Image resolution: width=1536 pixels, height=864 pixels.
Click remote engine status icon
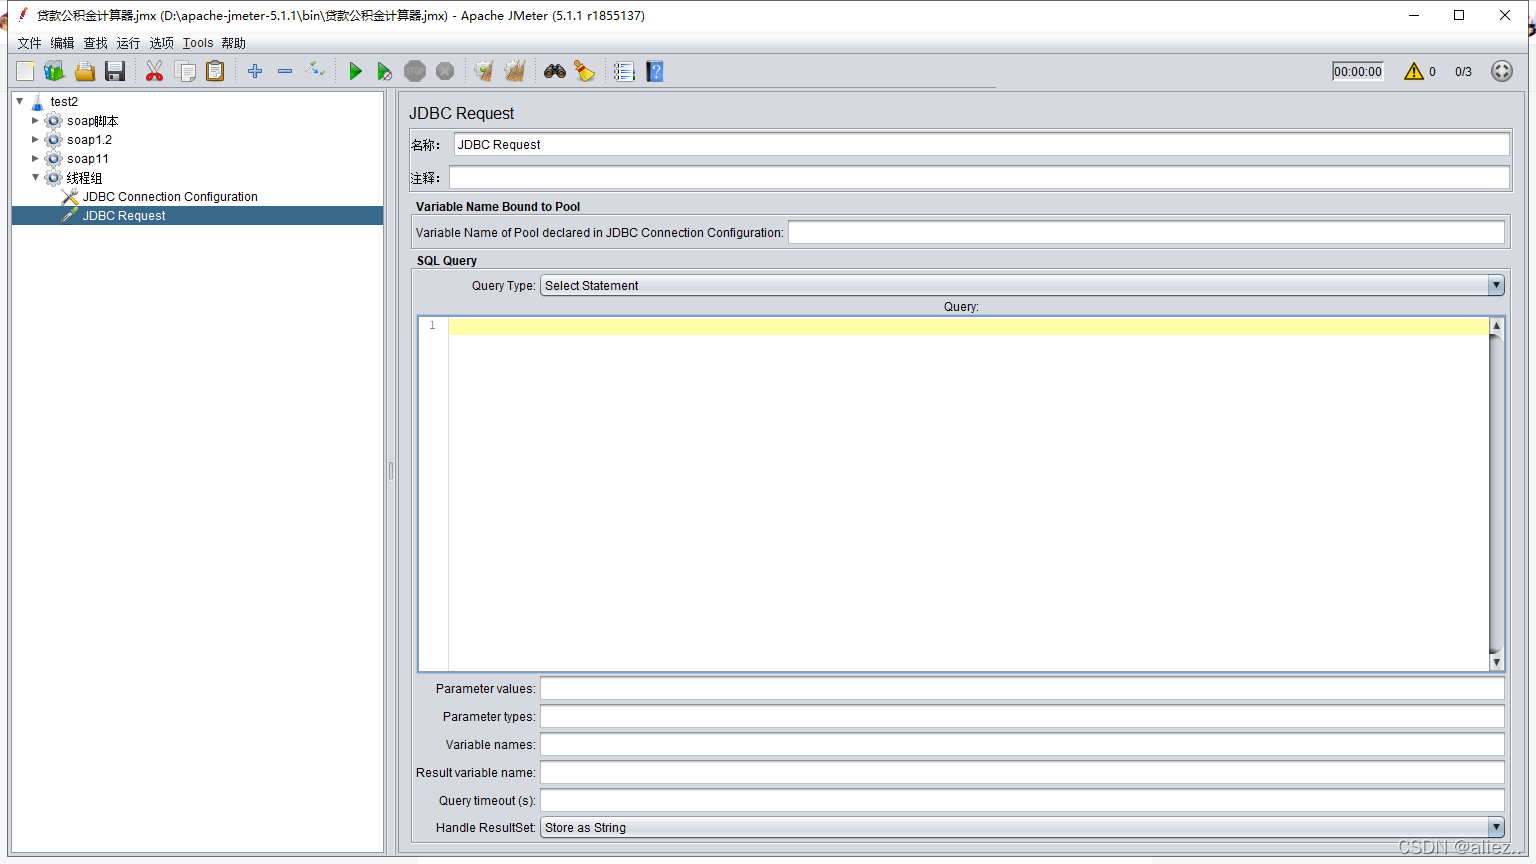[x=1502, y=71]
